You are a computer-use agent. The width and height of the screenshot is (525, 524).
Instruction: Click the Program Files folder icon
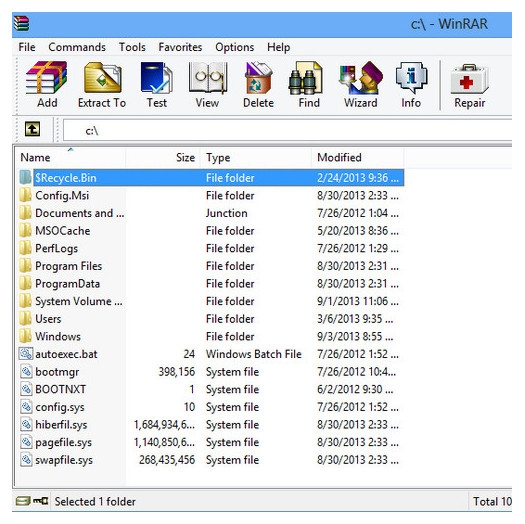25,266
